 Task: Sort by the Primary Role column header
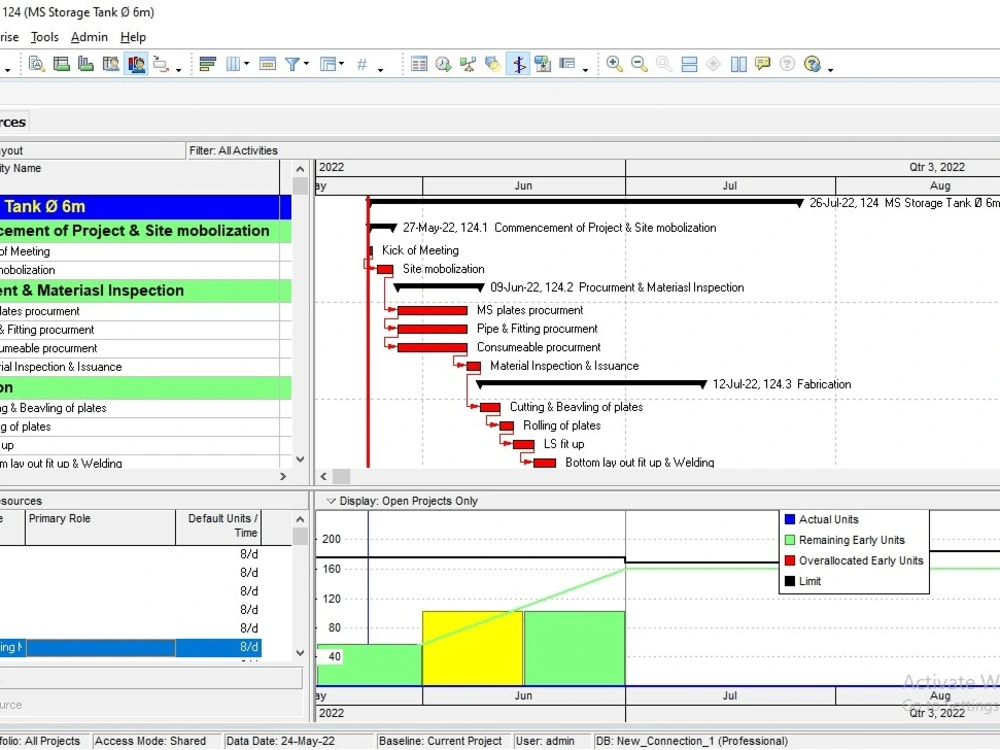[100, 527]
